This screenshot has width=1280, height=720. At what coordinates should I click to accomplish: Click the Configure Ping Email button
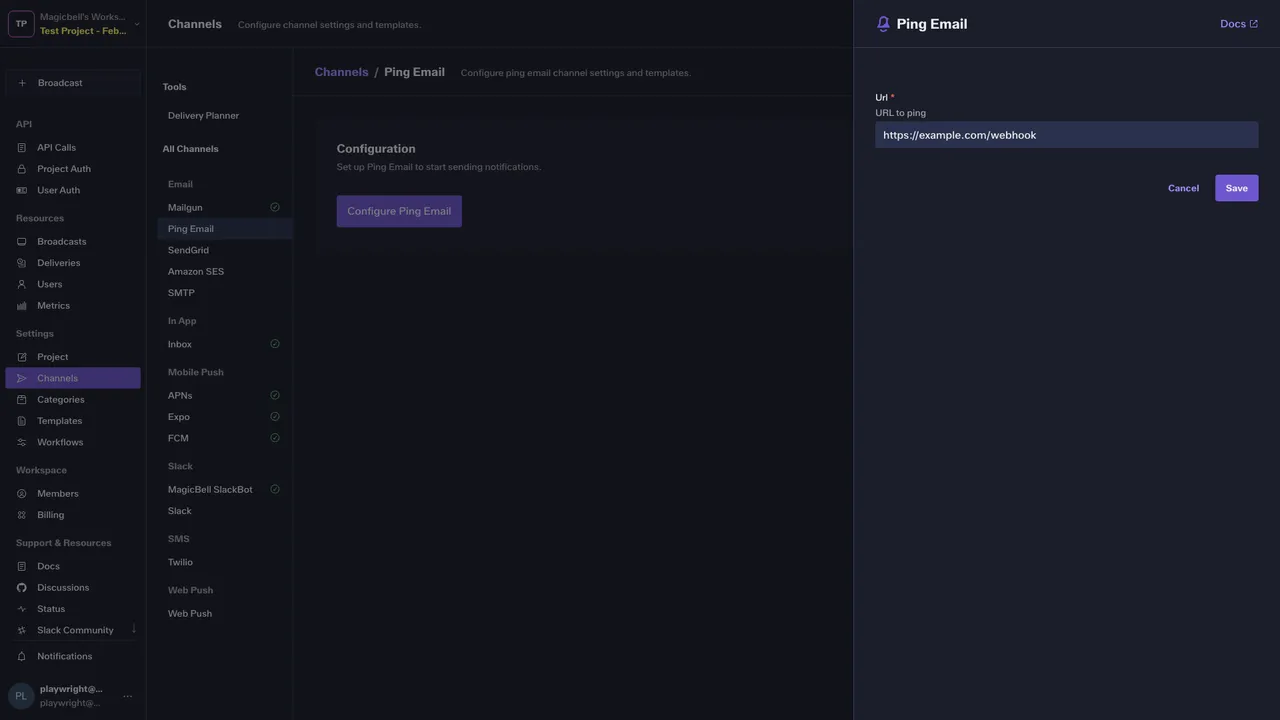(399, 211)
